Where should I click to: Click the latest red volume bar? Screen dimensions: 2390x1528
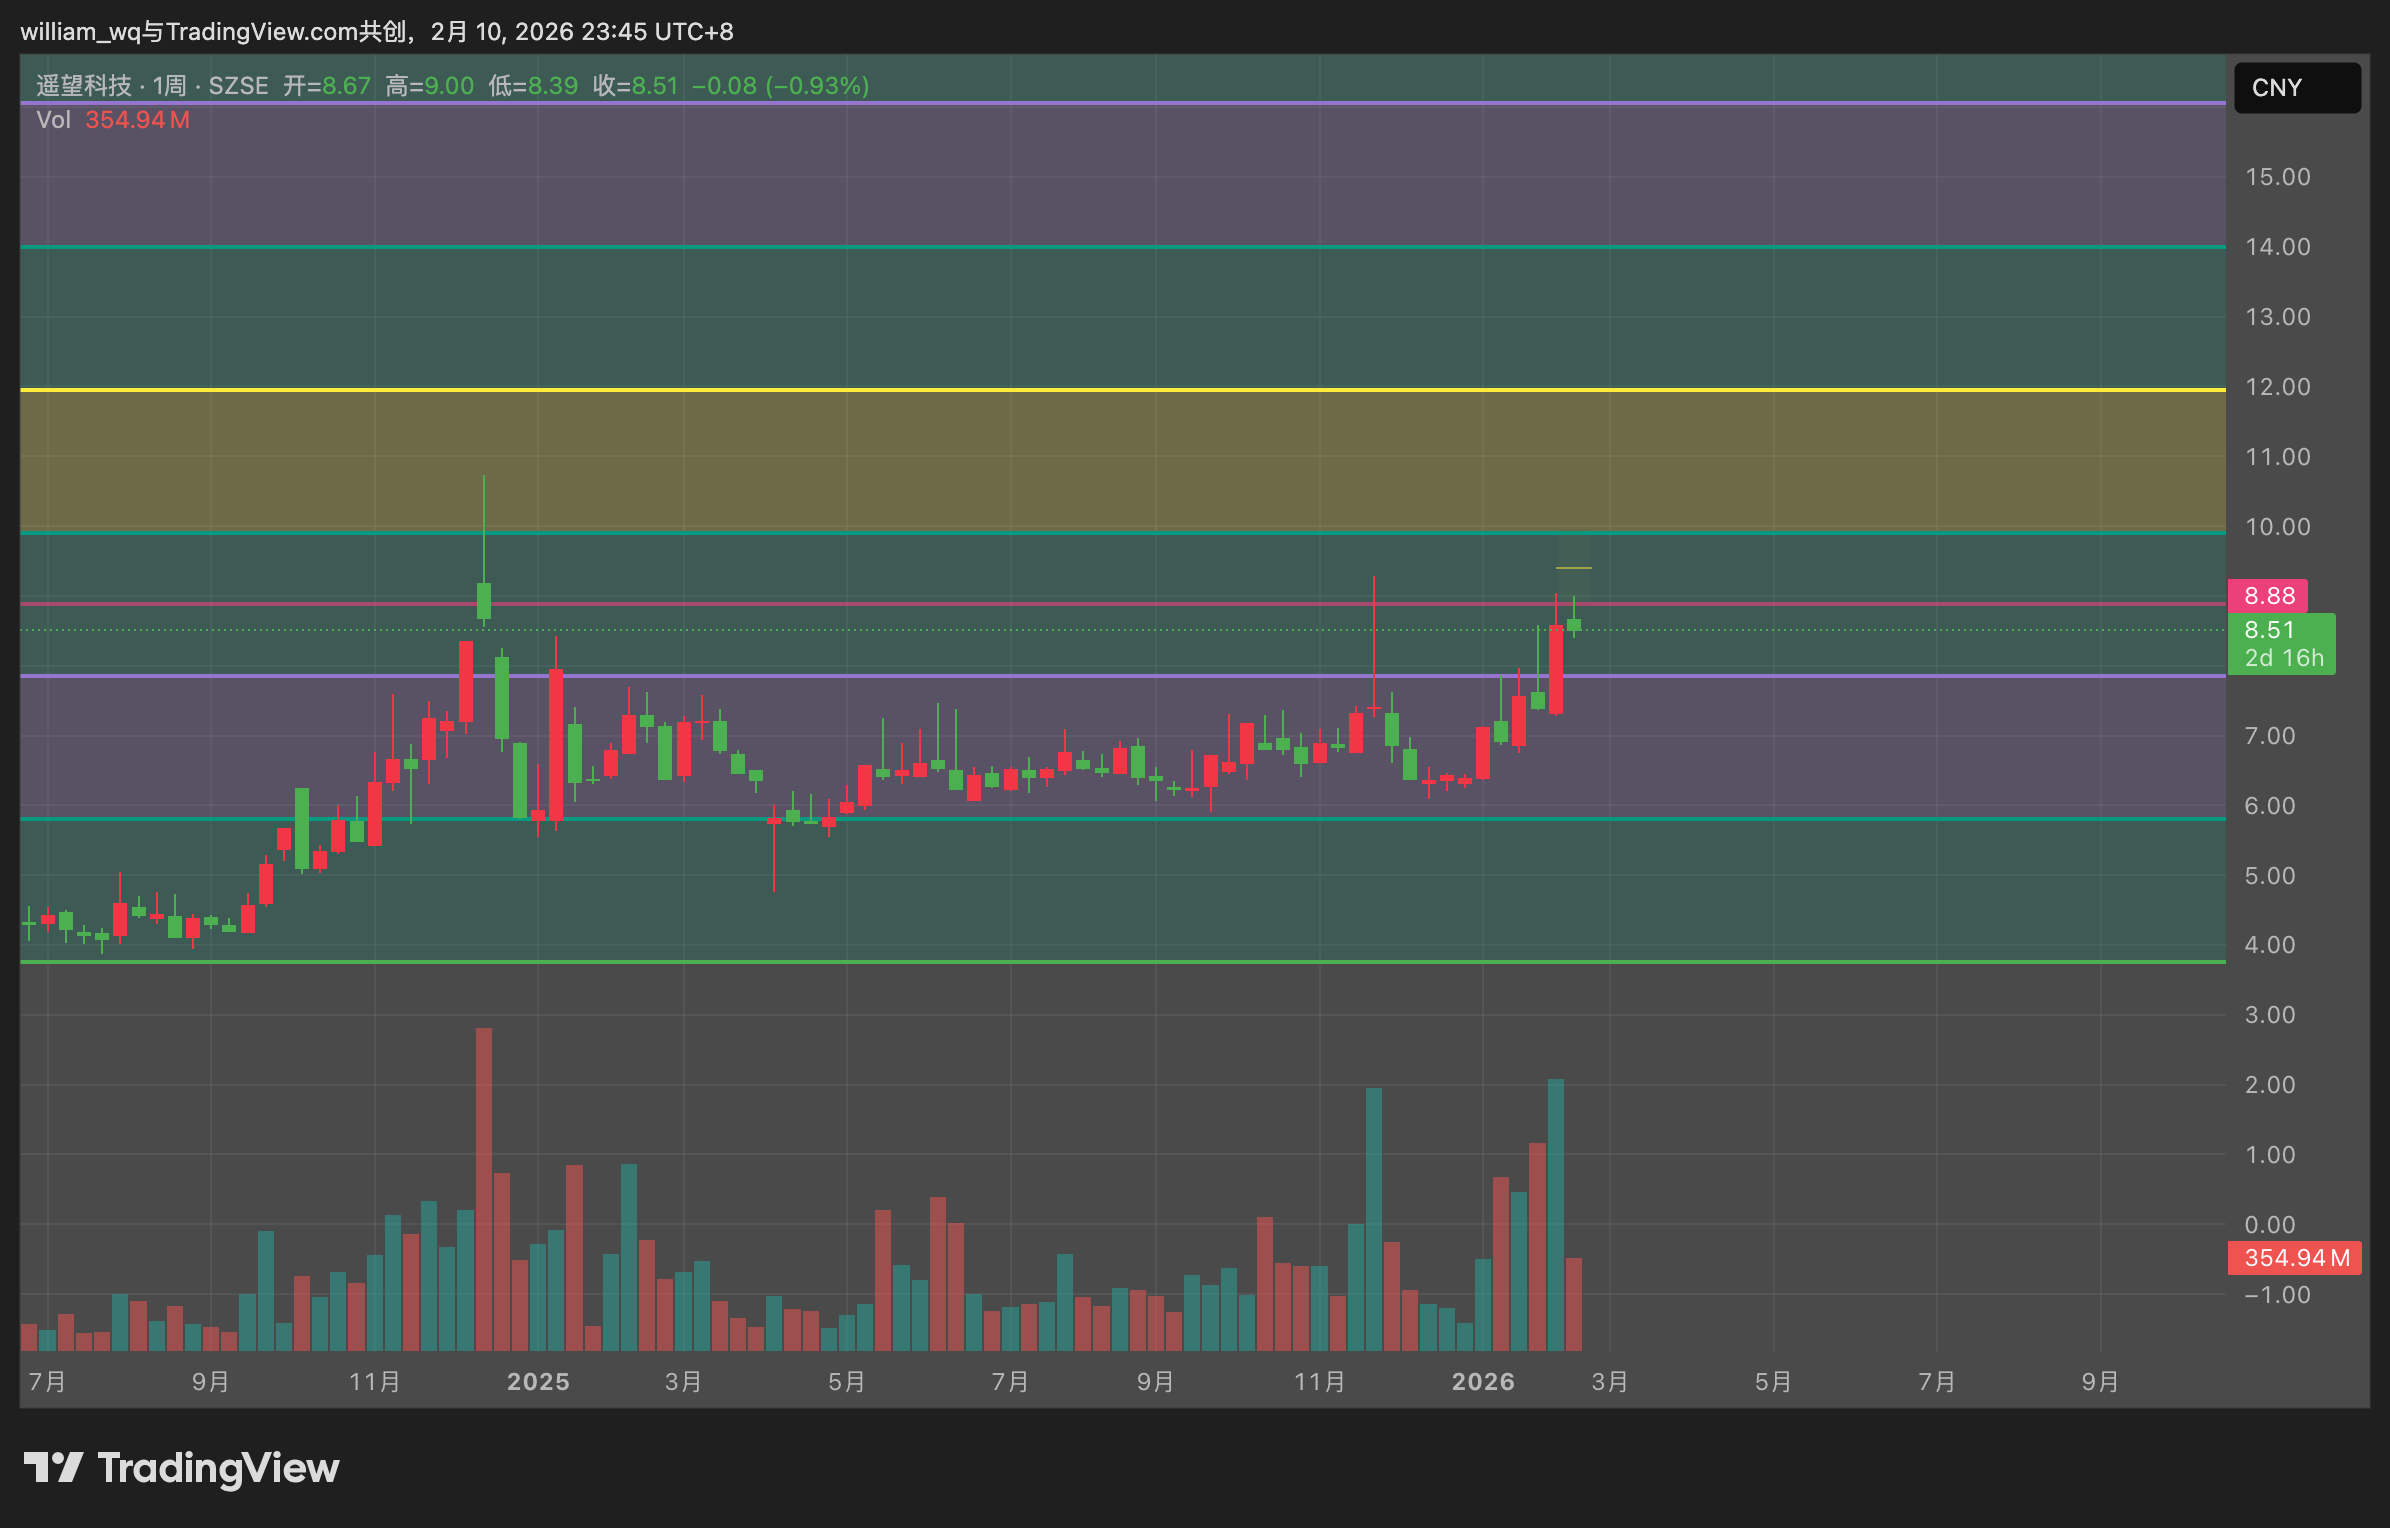1574,1304
